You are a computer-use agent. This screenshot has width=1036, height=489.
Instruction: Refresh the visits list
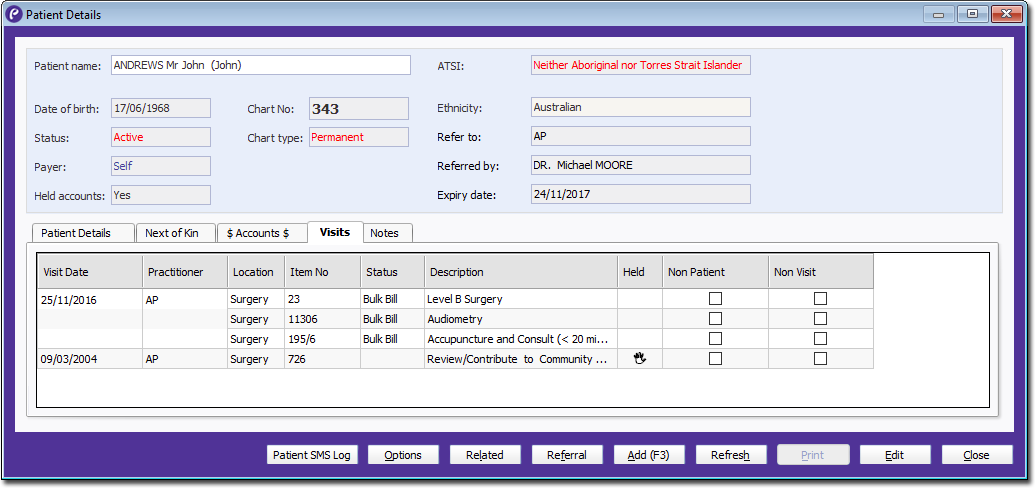click(731, 455)
